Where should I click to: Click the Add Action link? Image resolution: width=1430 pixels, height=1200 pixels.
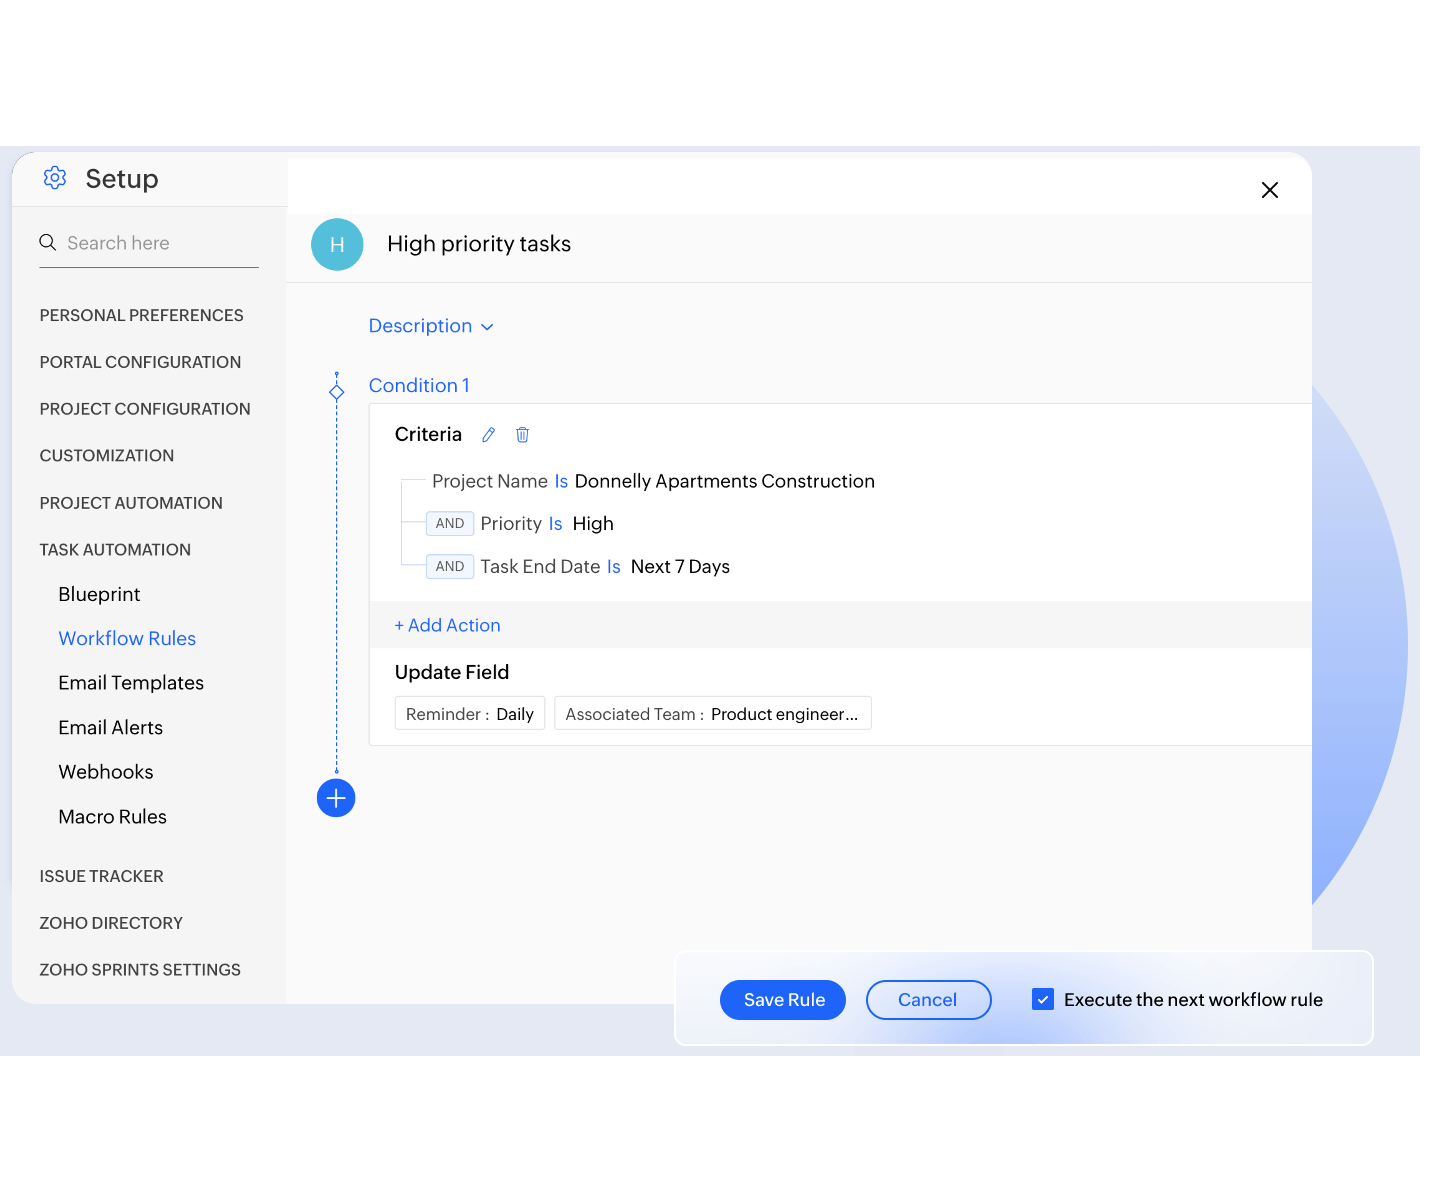(447, 624)
